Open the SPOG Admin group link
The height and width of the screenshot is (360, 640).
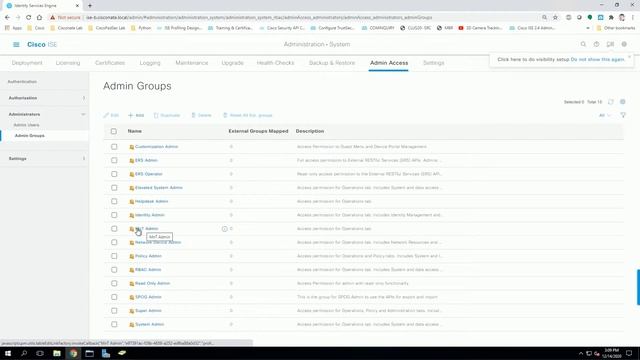tap(149, 297)
